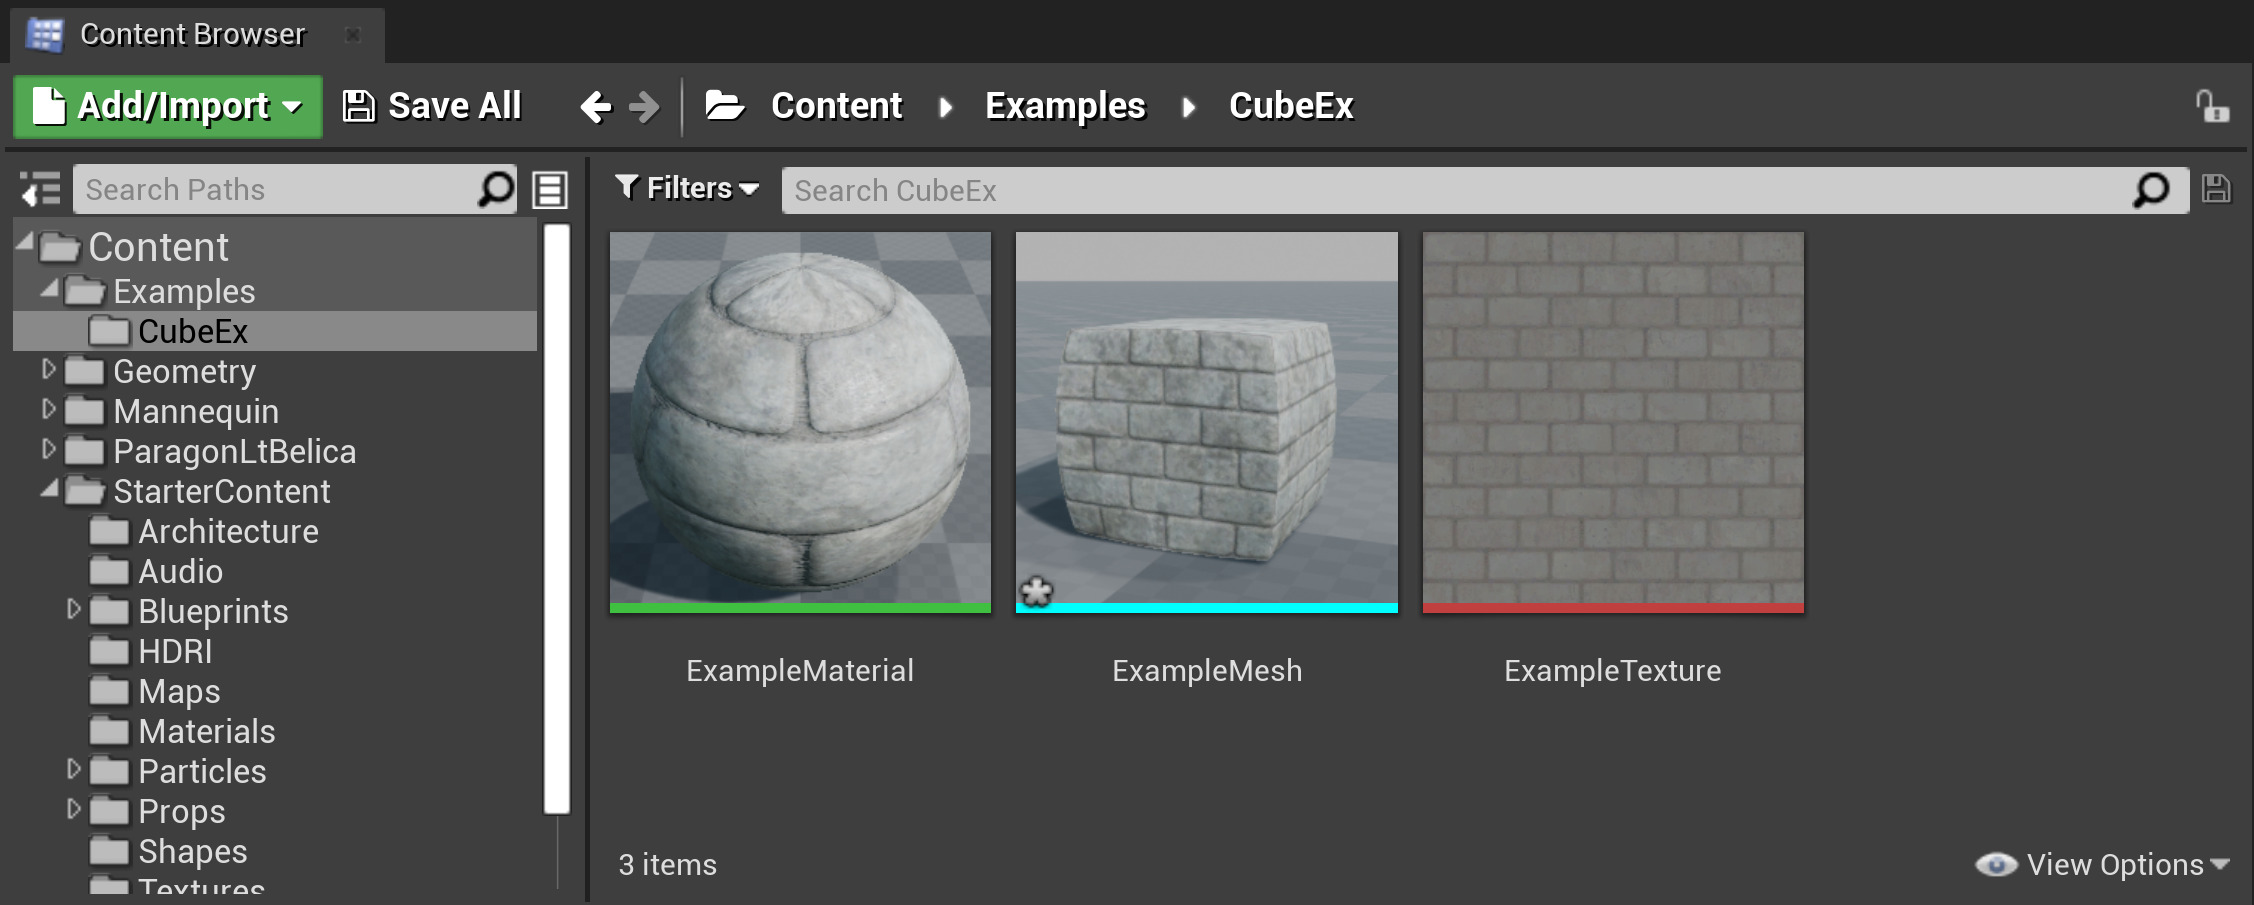Viewport: 2254px width, 905px height.
Task: Toggle the collections view icon
Action: pos(550,189)
